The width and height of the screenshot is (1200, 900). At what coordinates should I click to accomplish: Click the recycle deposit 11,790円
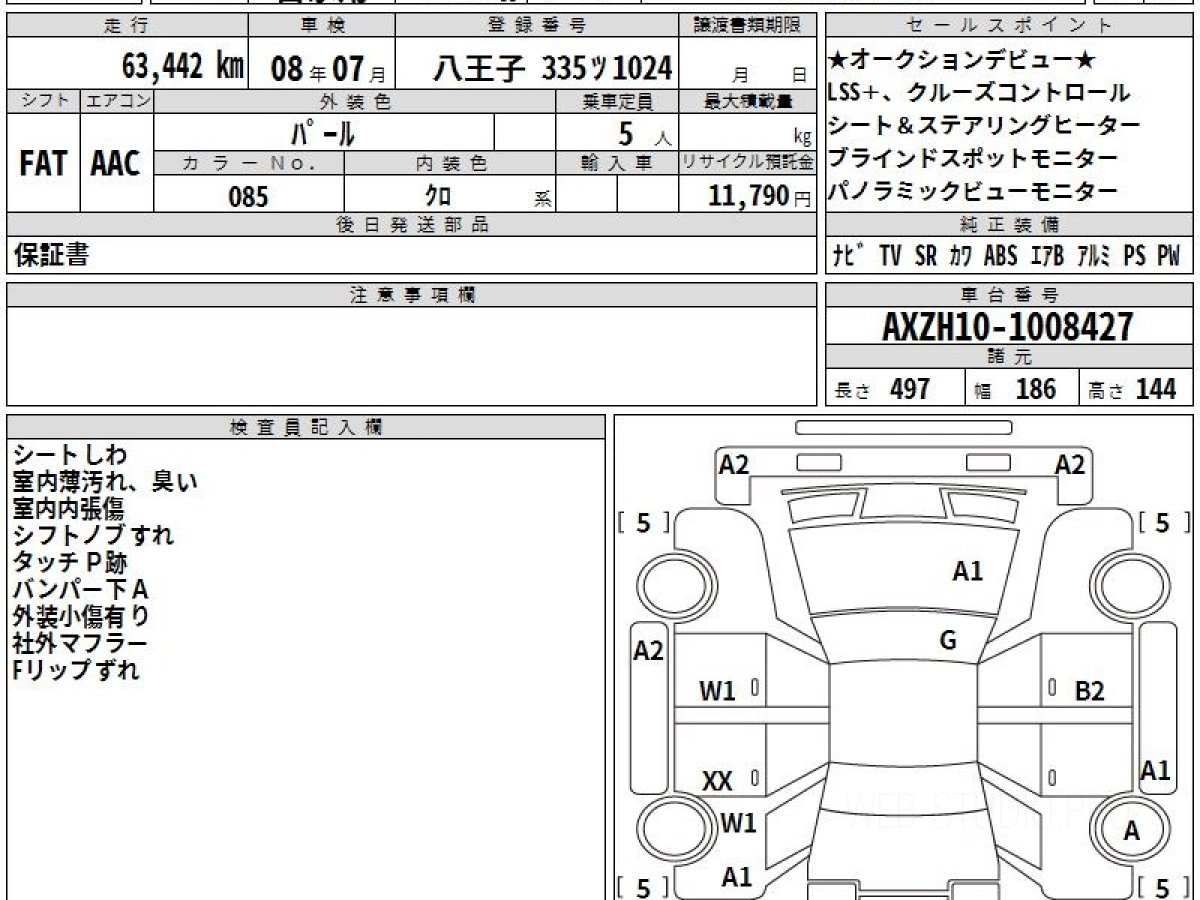point(760,197)
